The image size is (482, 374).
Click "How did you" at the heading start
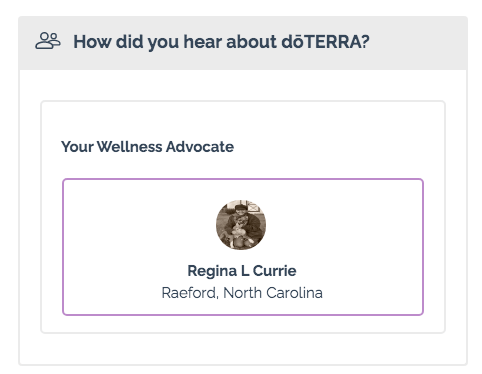click(x=126, y=42)
